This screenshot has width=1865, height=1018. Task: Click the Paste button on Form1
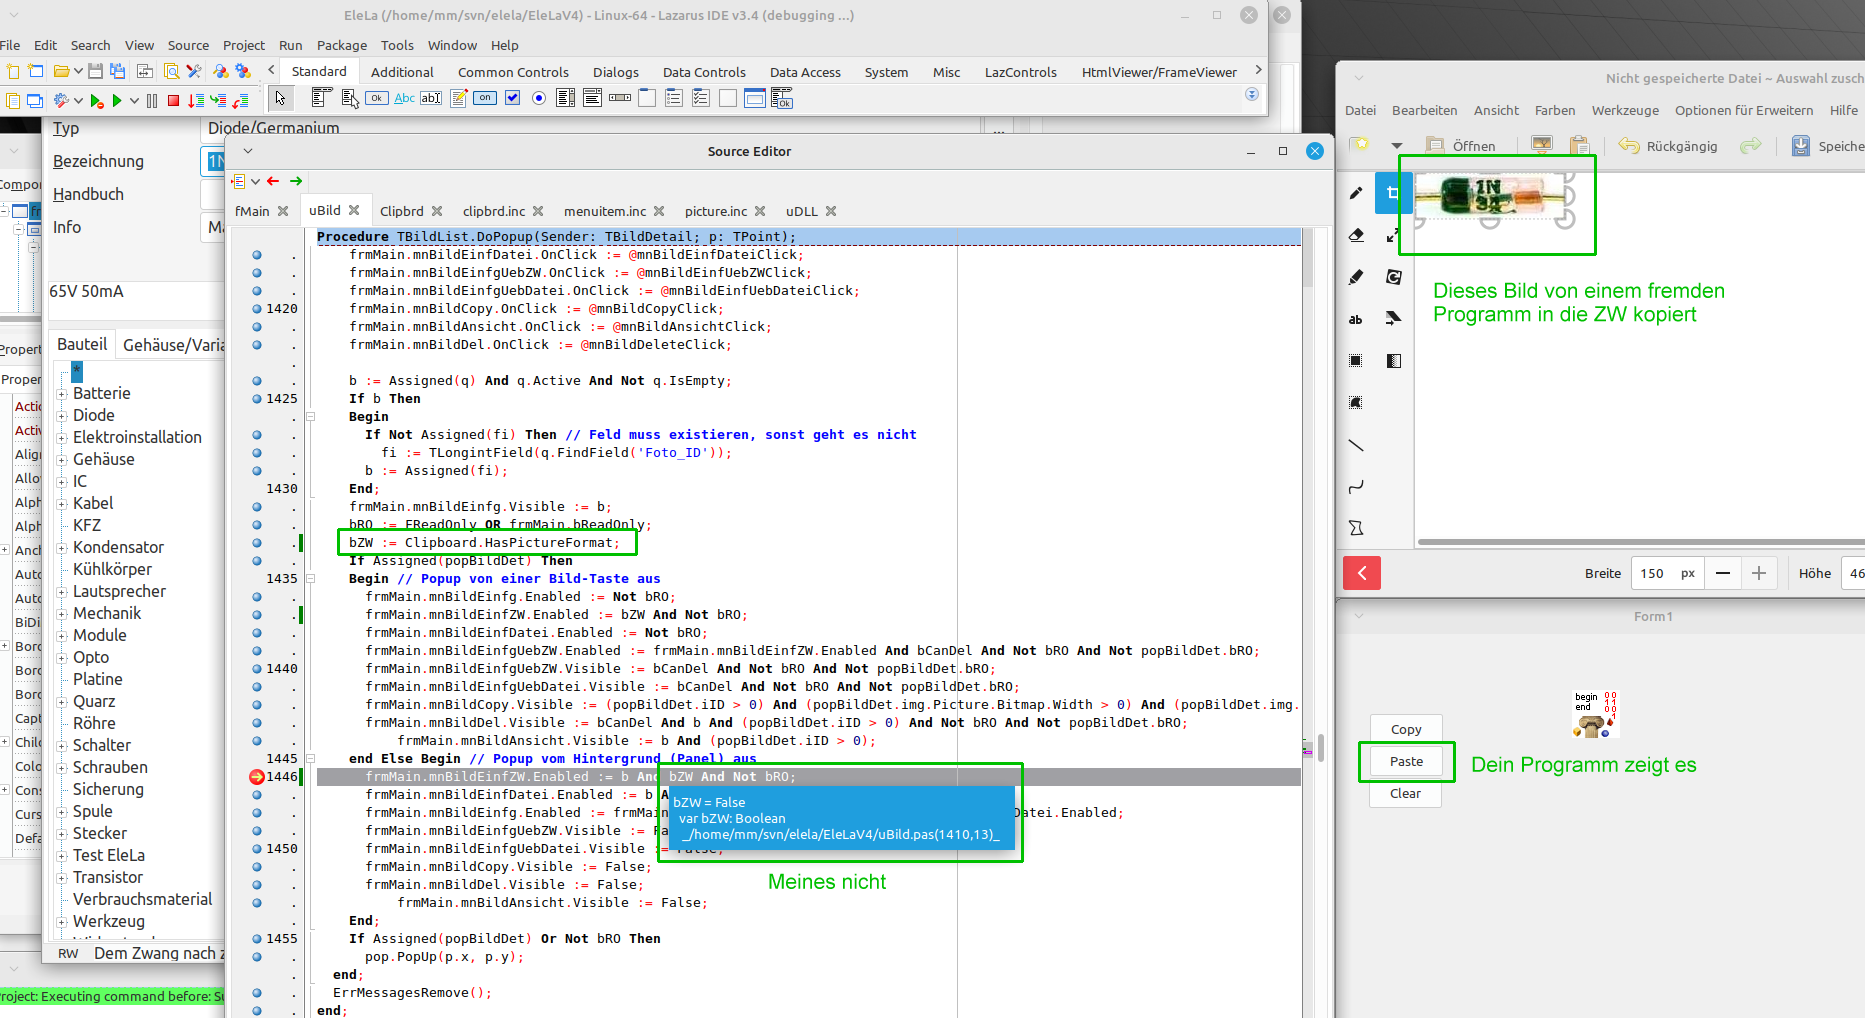click(1405, 761)
